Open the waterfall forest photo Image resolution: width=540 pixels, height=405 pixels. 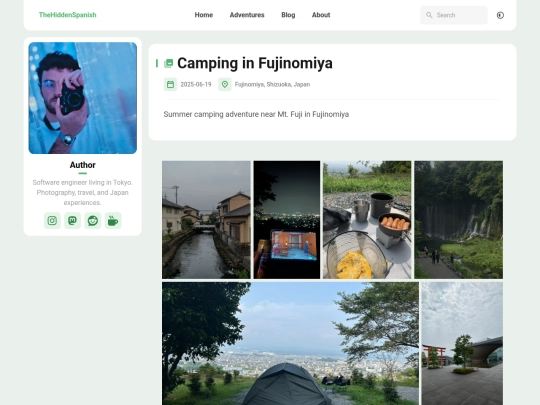(x=458, y=220)
